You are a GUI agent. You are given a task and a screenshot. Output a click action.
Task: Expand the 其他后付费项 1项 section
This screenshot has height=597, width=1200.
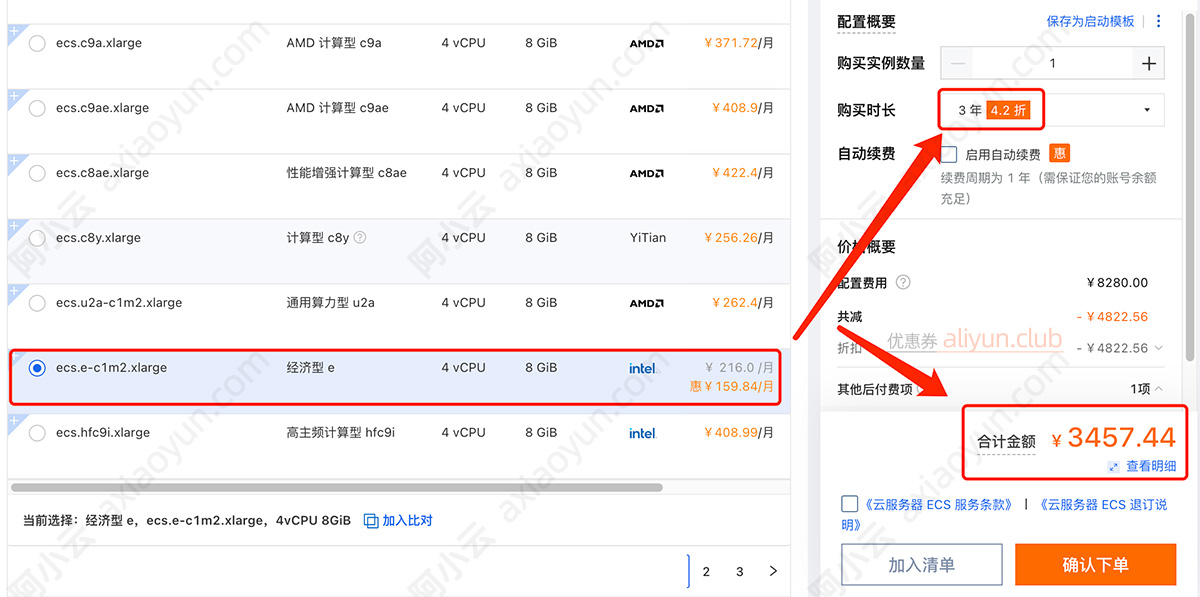[1159, 389]
